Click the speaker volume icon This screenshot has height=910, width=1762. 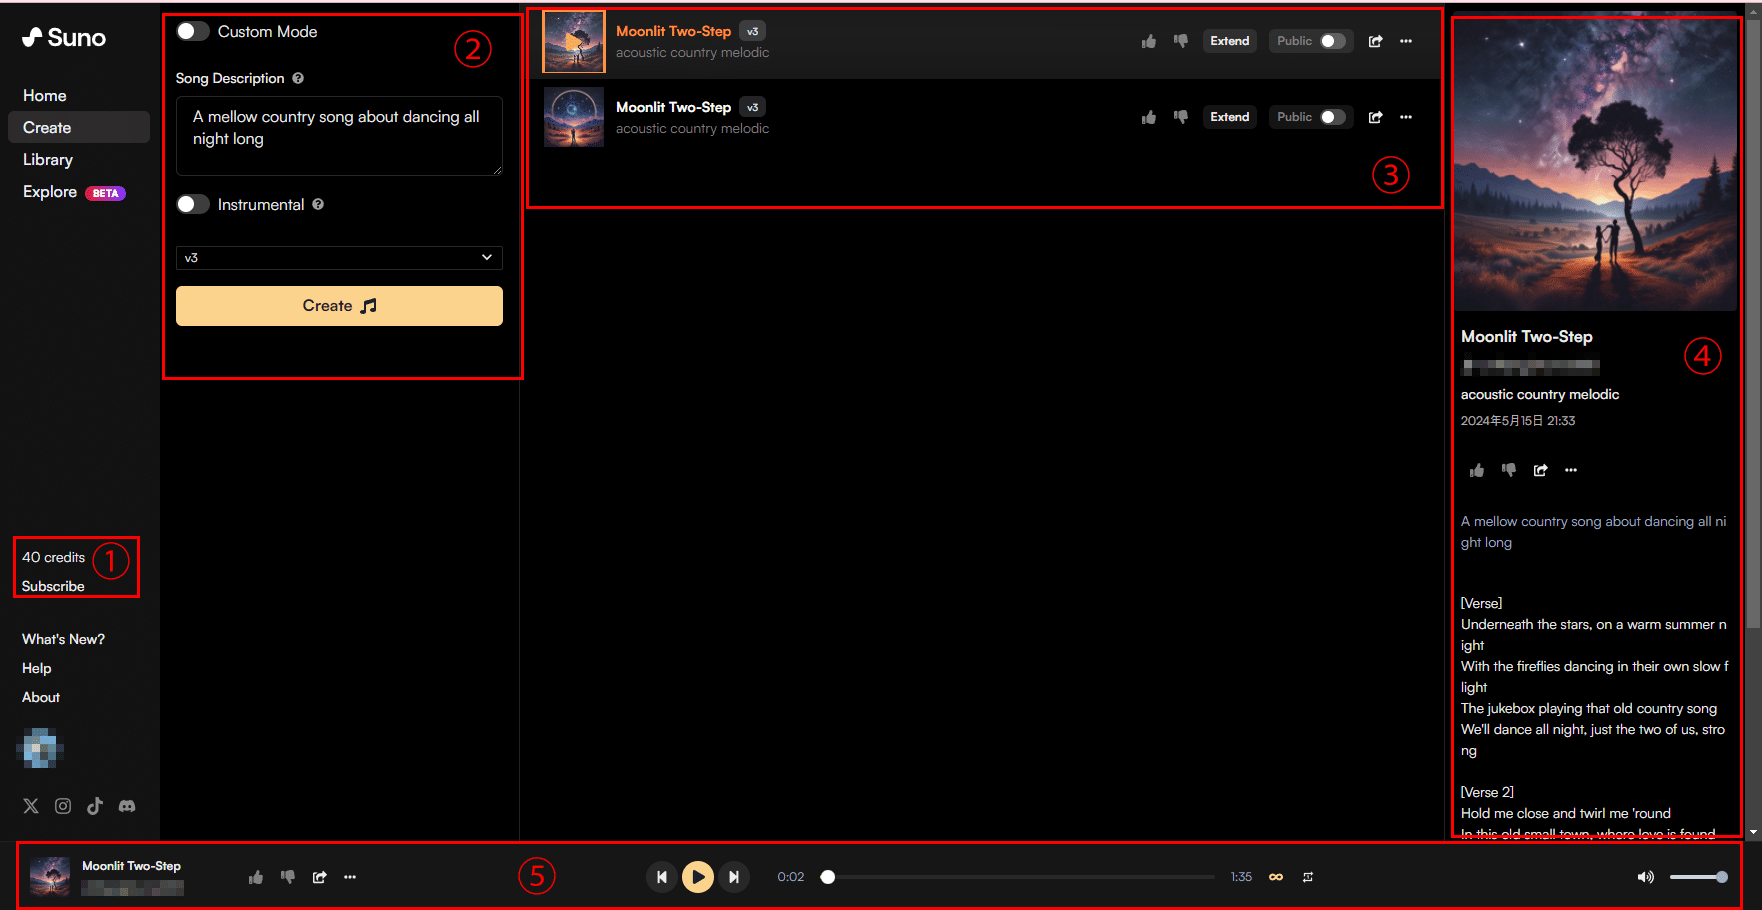[x=1645, y=877]
